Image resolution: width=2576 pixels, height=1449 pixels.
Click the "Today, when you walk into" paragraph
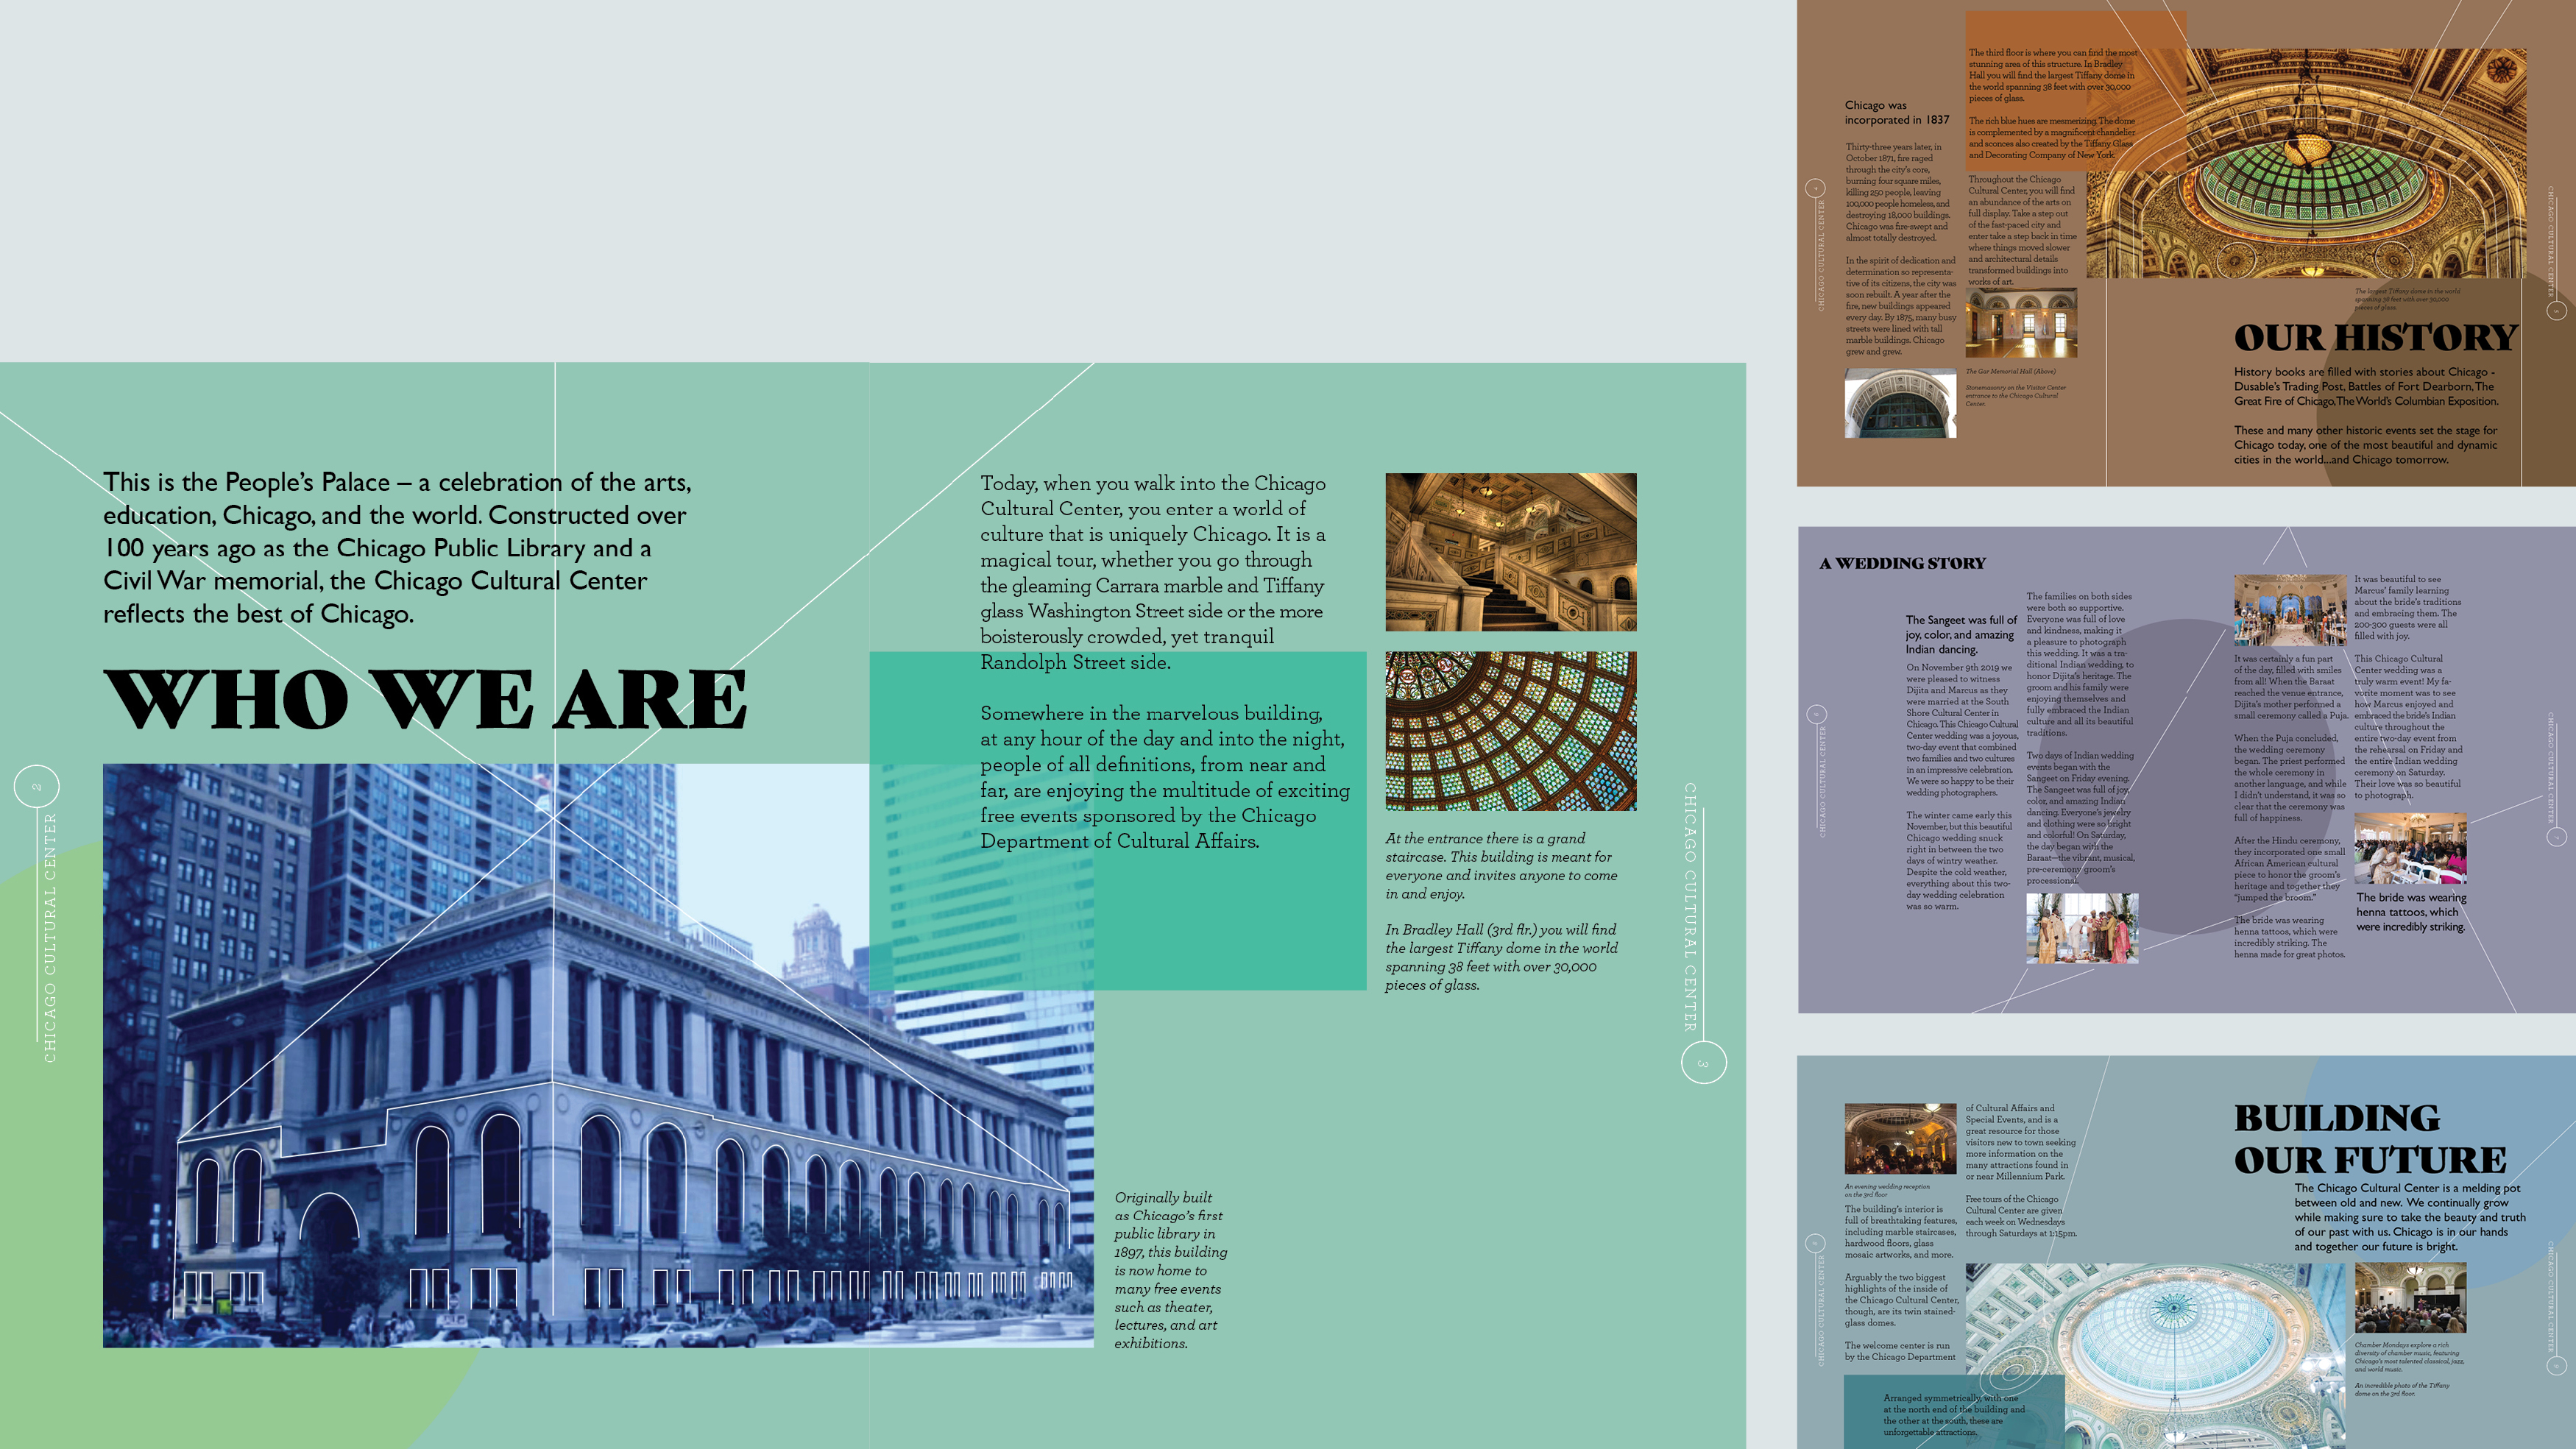(1153, 572)
